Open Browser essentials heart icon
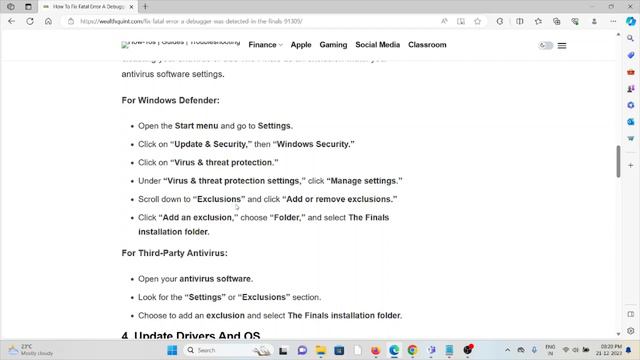Viewport: 640px width, 360px height. 575,21
